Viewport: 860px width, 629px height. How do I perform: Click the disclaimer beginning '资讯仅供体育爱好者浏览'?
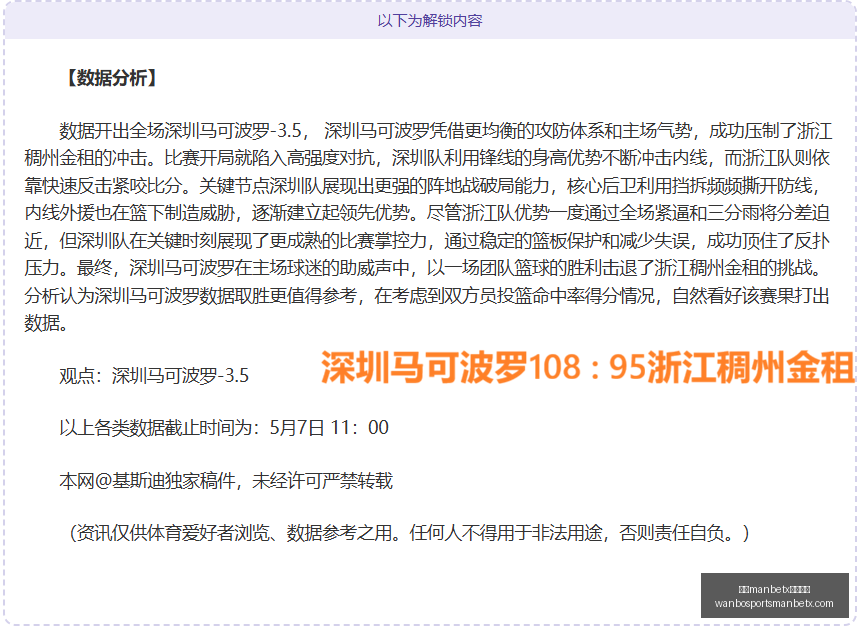[409, 532]
